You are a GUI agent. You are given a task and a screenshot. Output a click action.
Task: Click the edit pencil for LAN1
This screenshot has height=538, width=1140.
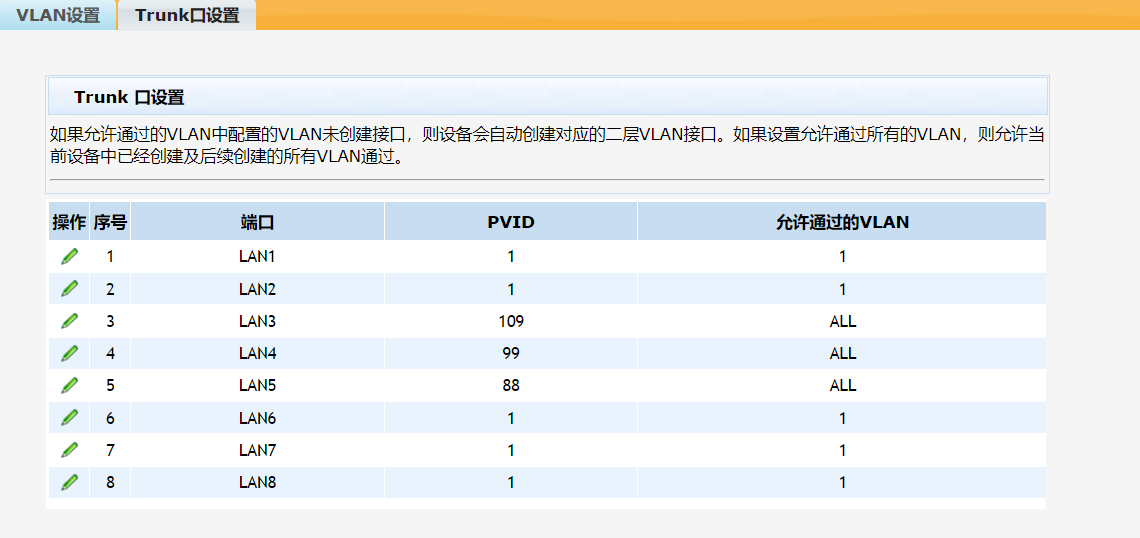coord(69,256)
